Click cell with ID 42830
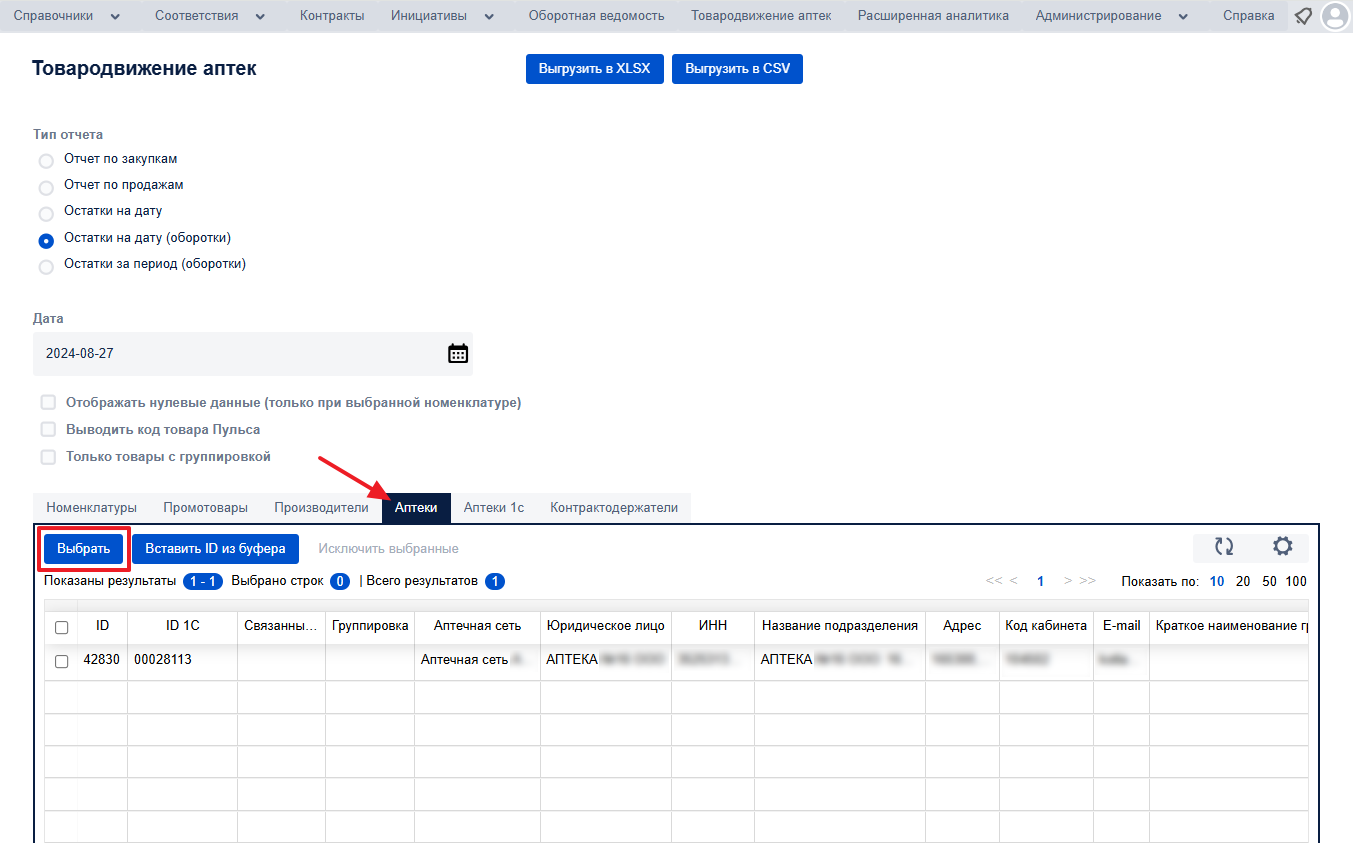The height and width of the screenshot is (843, 1353). [x=102, y=660]
